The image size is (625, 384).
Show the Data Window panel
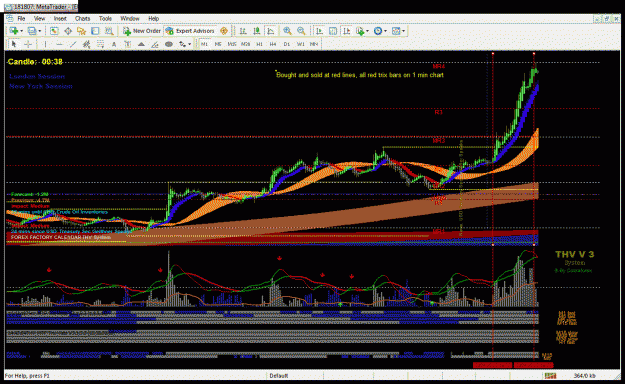click(68, 31)
